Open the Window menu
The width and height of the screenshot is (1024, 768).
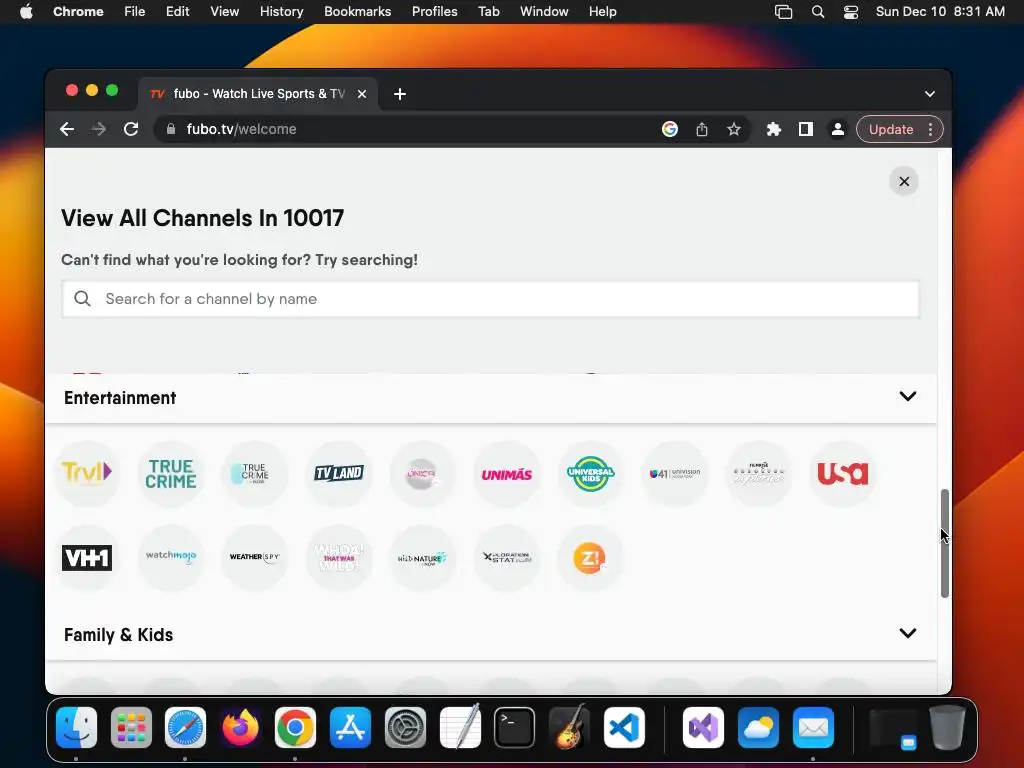(x=544, y=12)
